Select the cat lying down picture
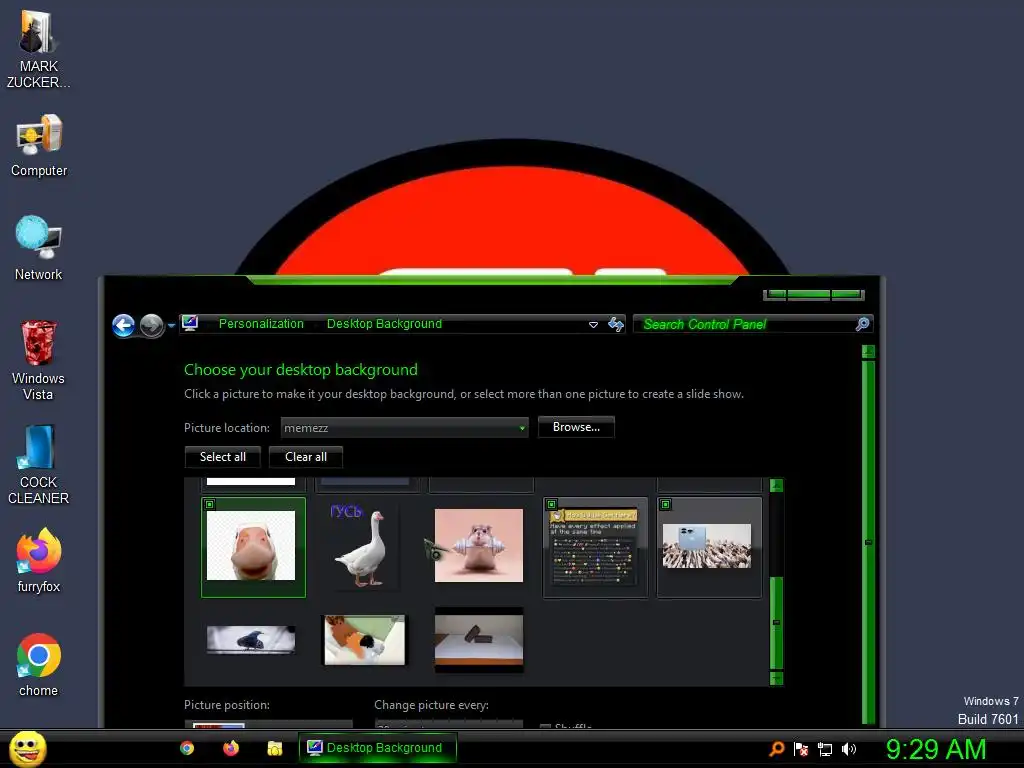Image resolution: width=1024 pixels, height=768 pixels. tap(365, 640)
